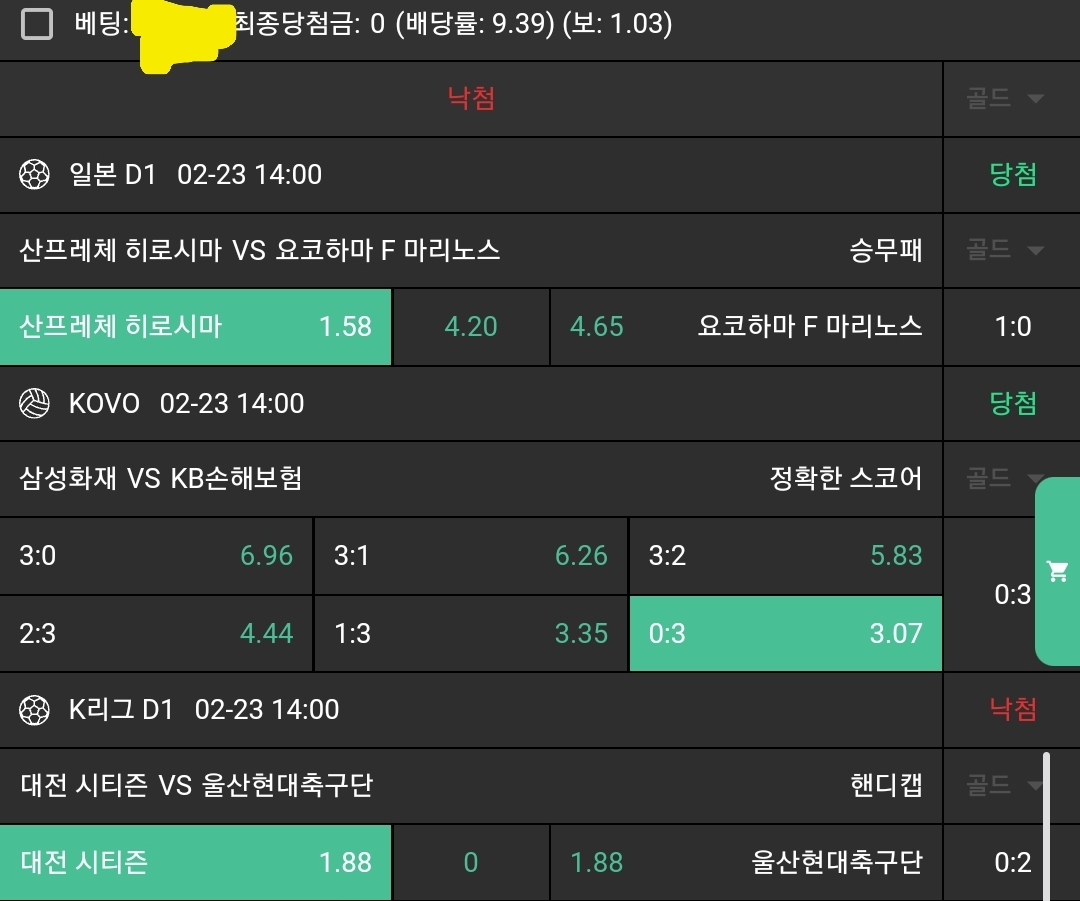The height and width of the screenshot is (901, 1080).
Task: Choose exact score 3:1 at 6.26
Action: (x=471, y=556)
